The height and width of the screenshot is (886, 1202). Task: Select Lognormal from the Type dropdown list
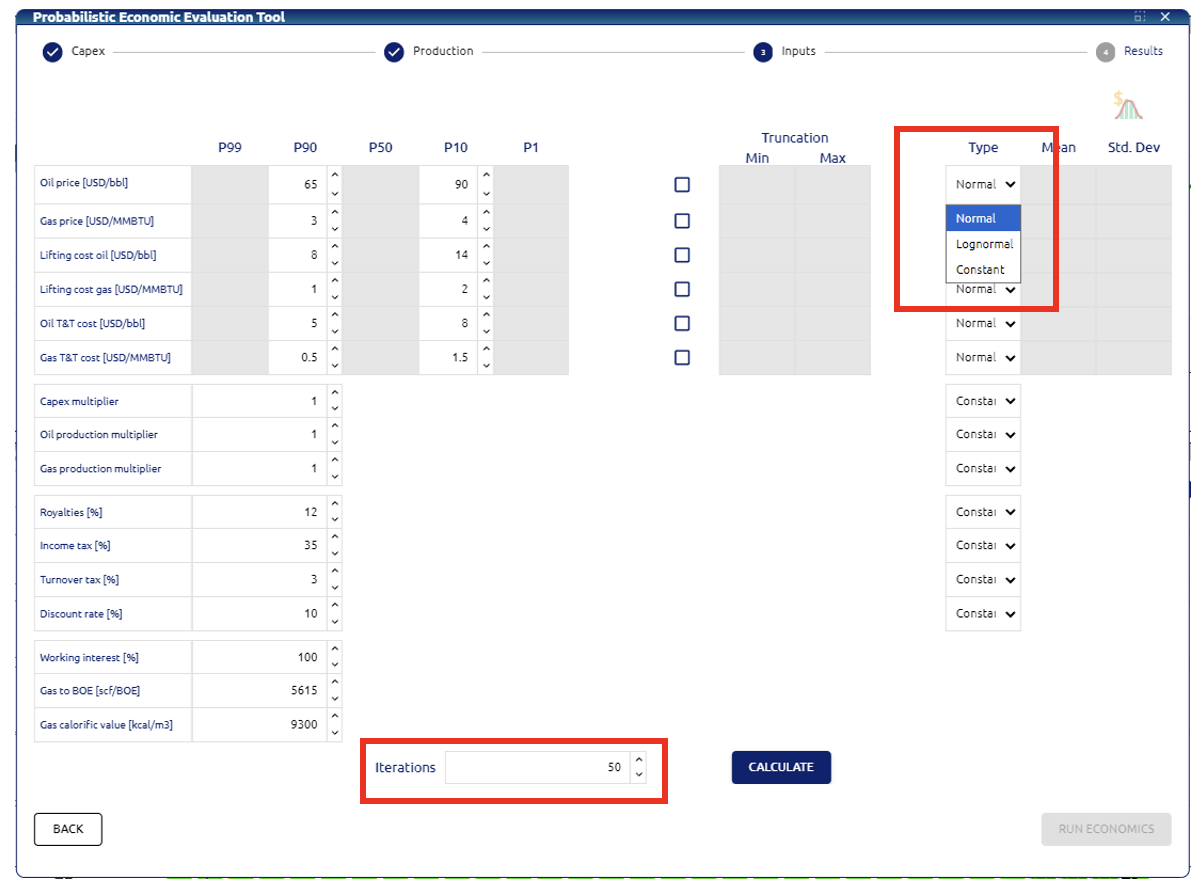pyautogui.click(x=983, y=244)
